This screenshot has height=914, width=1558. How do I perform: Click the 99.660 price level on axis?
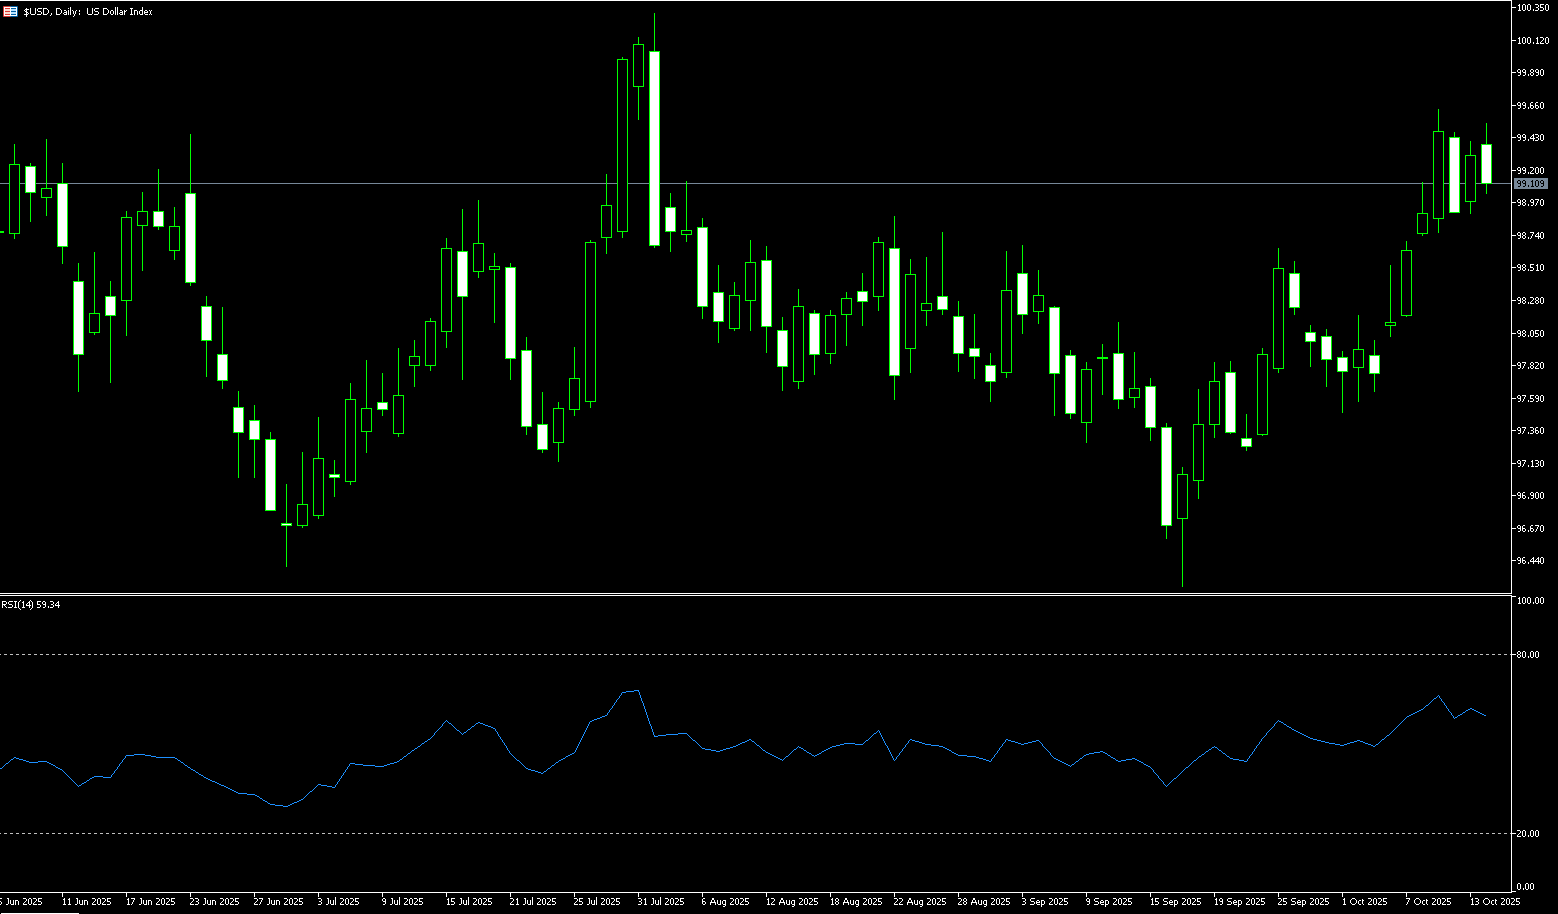(1530, 106)
